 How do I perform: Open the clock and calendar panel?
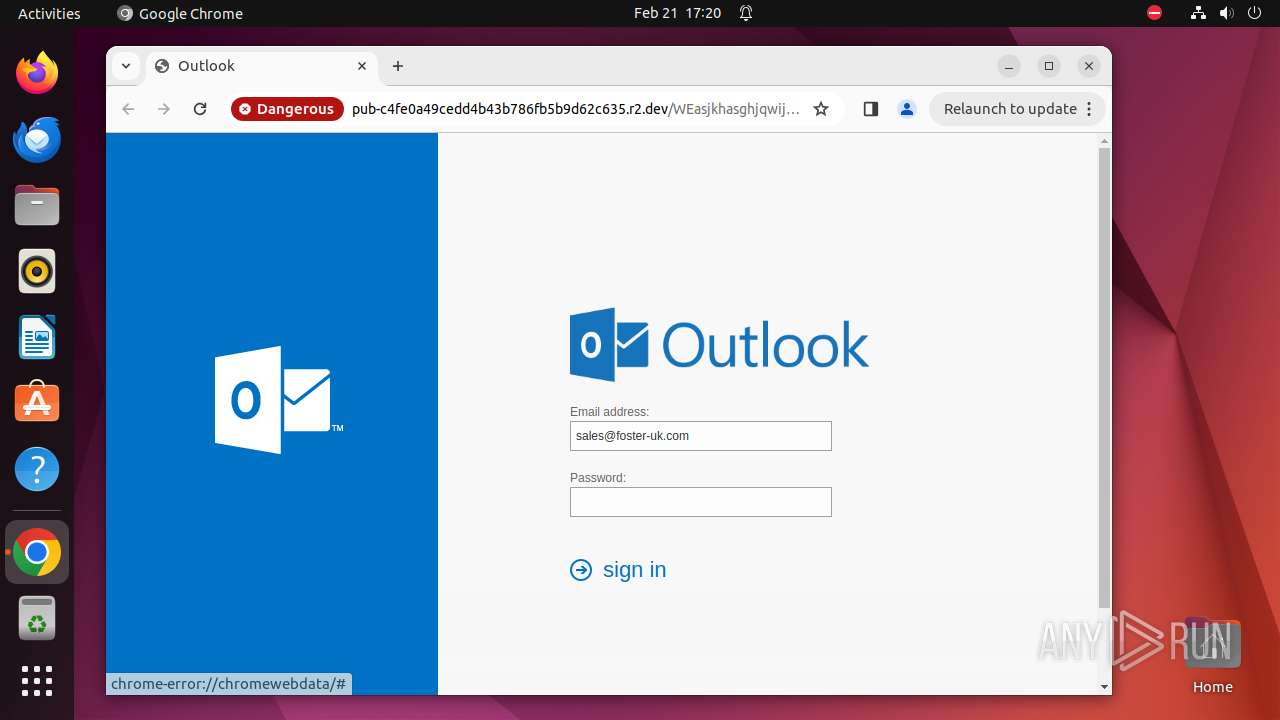(677, 13)
